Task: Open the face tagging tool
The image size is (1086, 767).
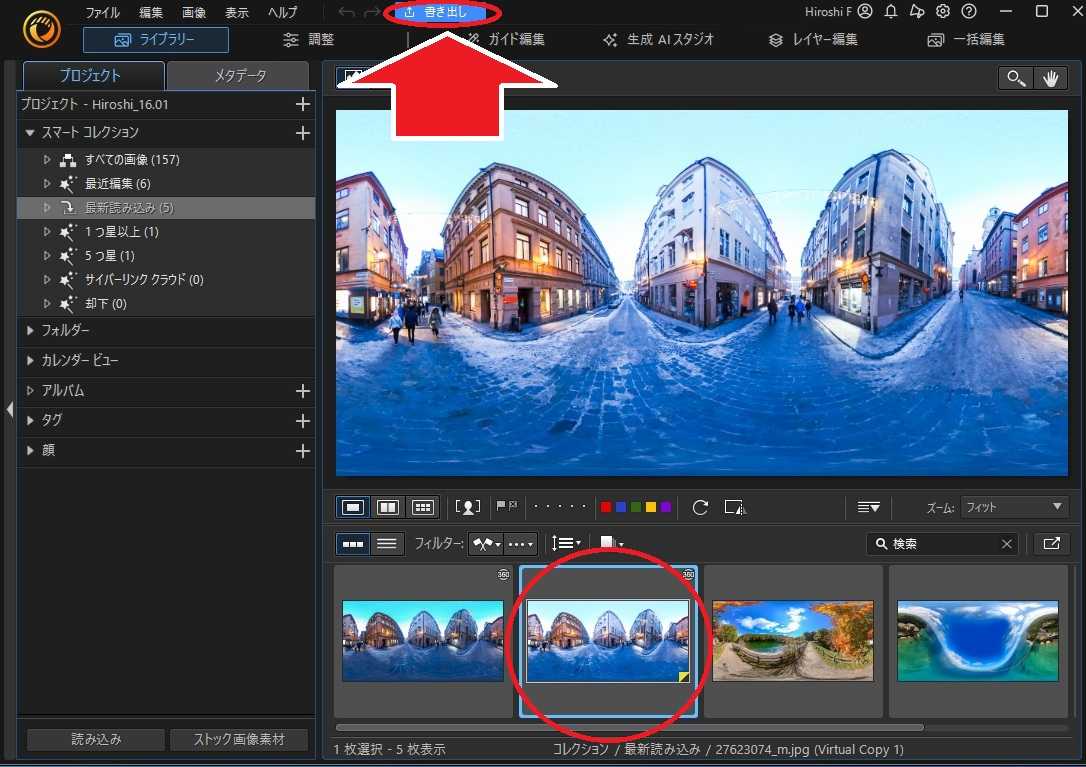Action: (x=468, y=507)
